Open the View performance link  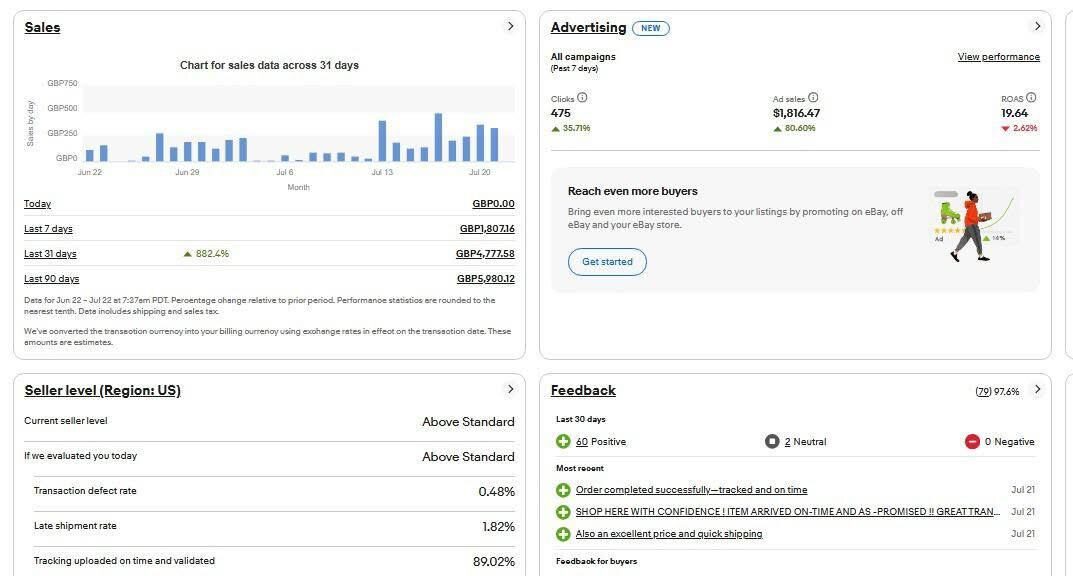tap(998, 57)
